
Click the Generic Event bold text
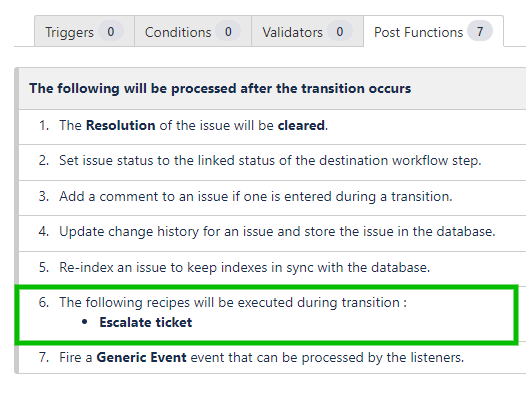(141, 357)
